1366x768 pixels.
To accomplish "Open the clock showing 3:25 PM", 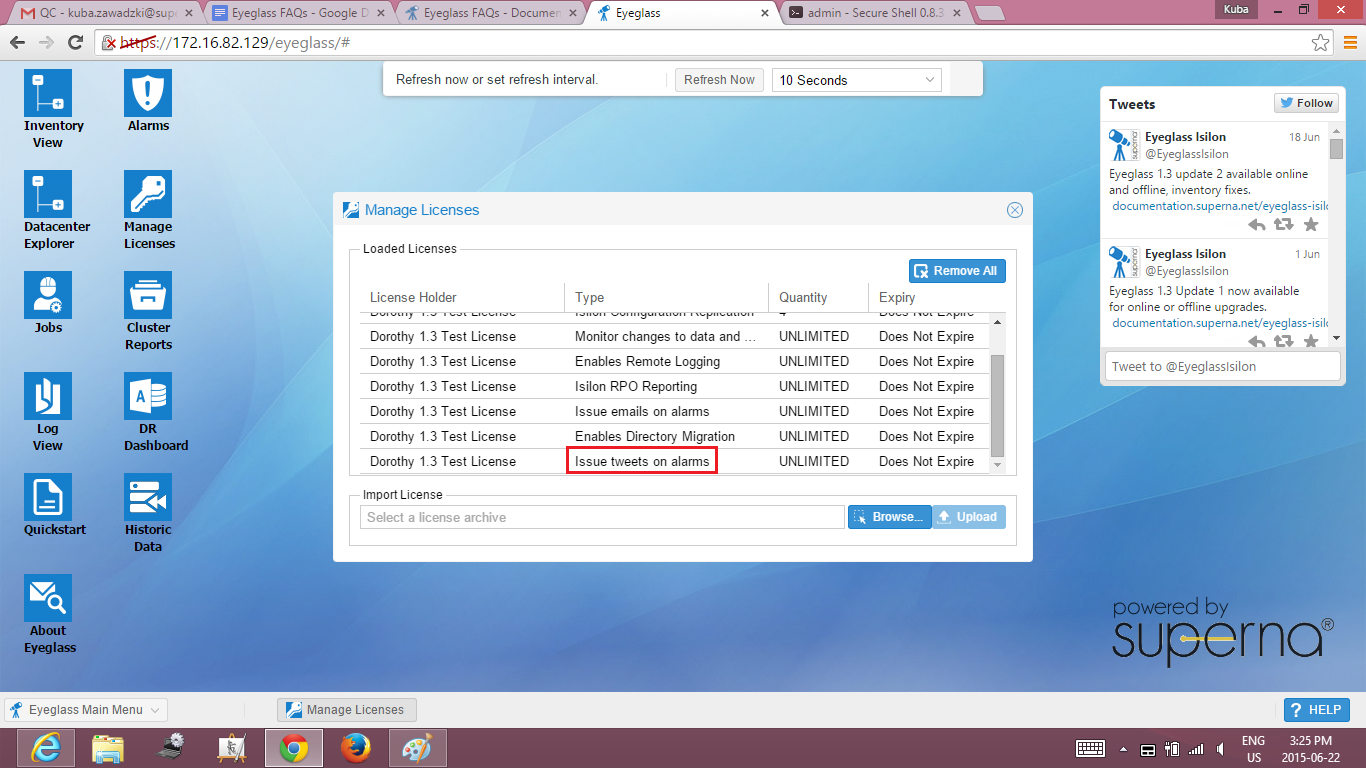I will [1311, 749].
